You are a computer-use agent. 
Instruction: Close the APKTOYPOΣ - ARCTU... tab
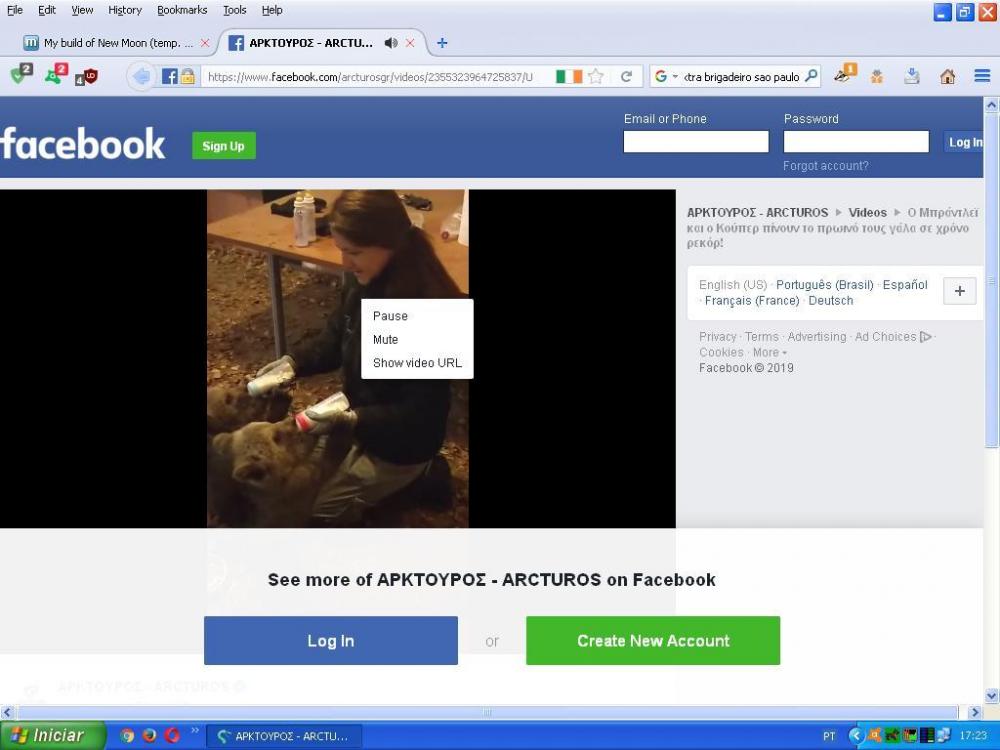pyautogui.click(x=410, y=43)
